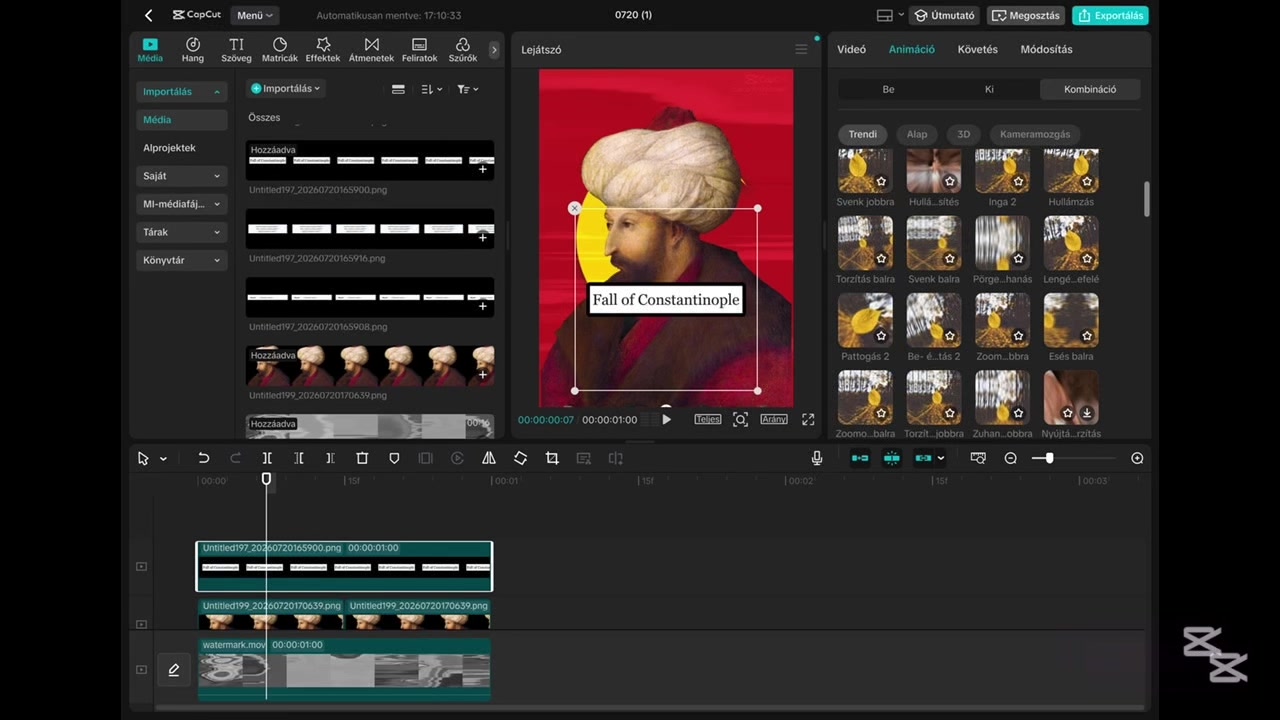Play the preview video
Screen dimensions: 1280x720
coord(667,420)
